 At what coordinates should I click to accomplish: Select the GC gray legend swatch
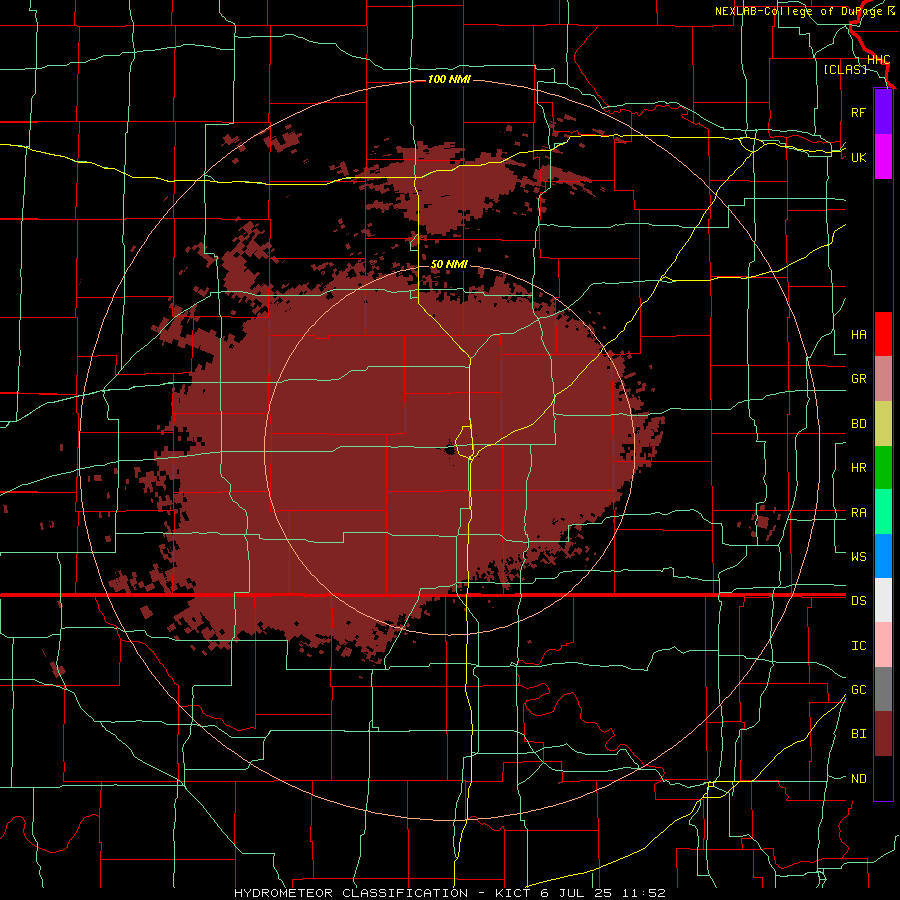pyautogui.click(x=883, y=689)
